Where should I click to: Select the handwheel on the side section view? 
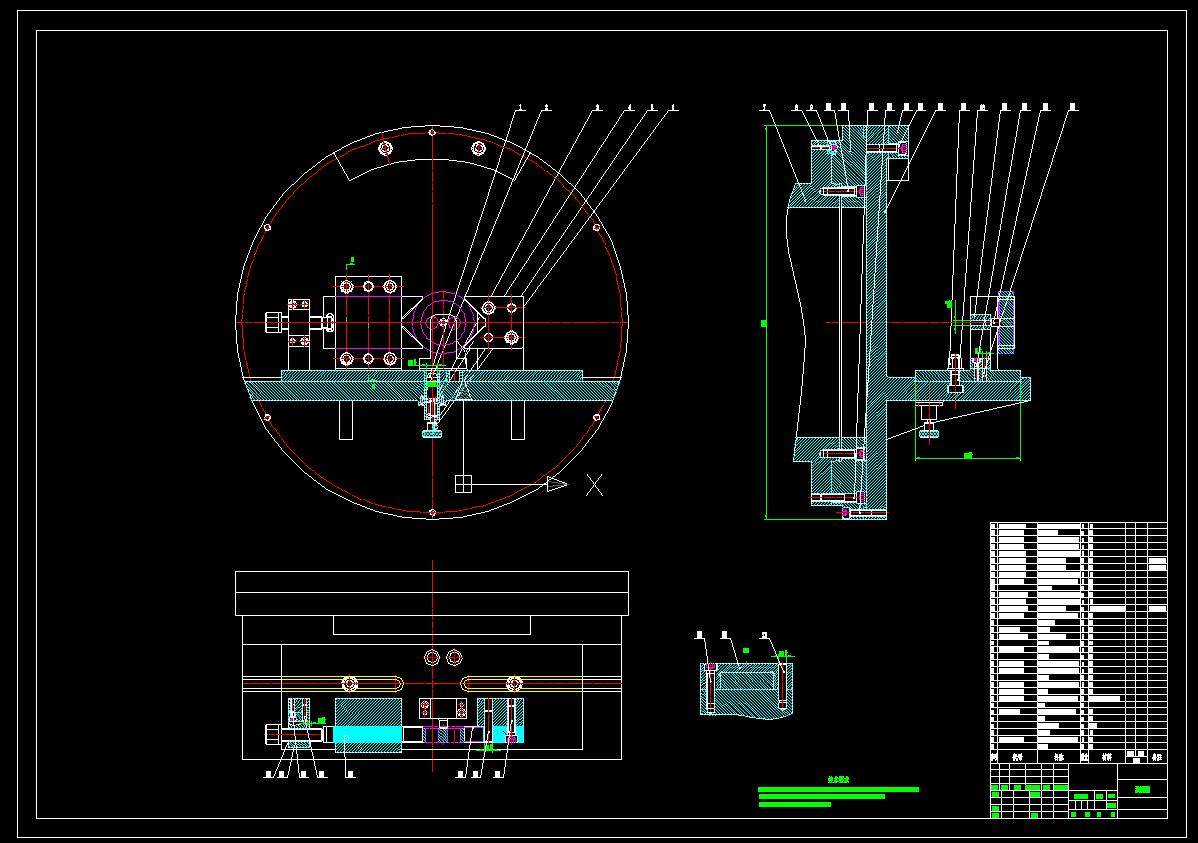[x=1007, y=323]
